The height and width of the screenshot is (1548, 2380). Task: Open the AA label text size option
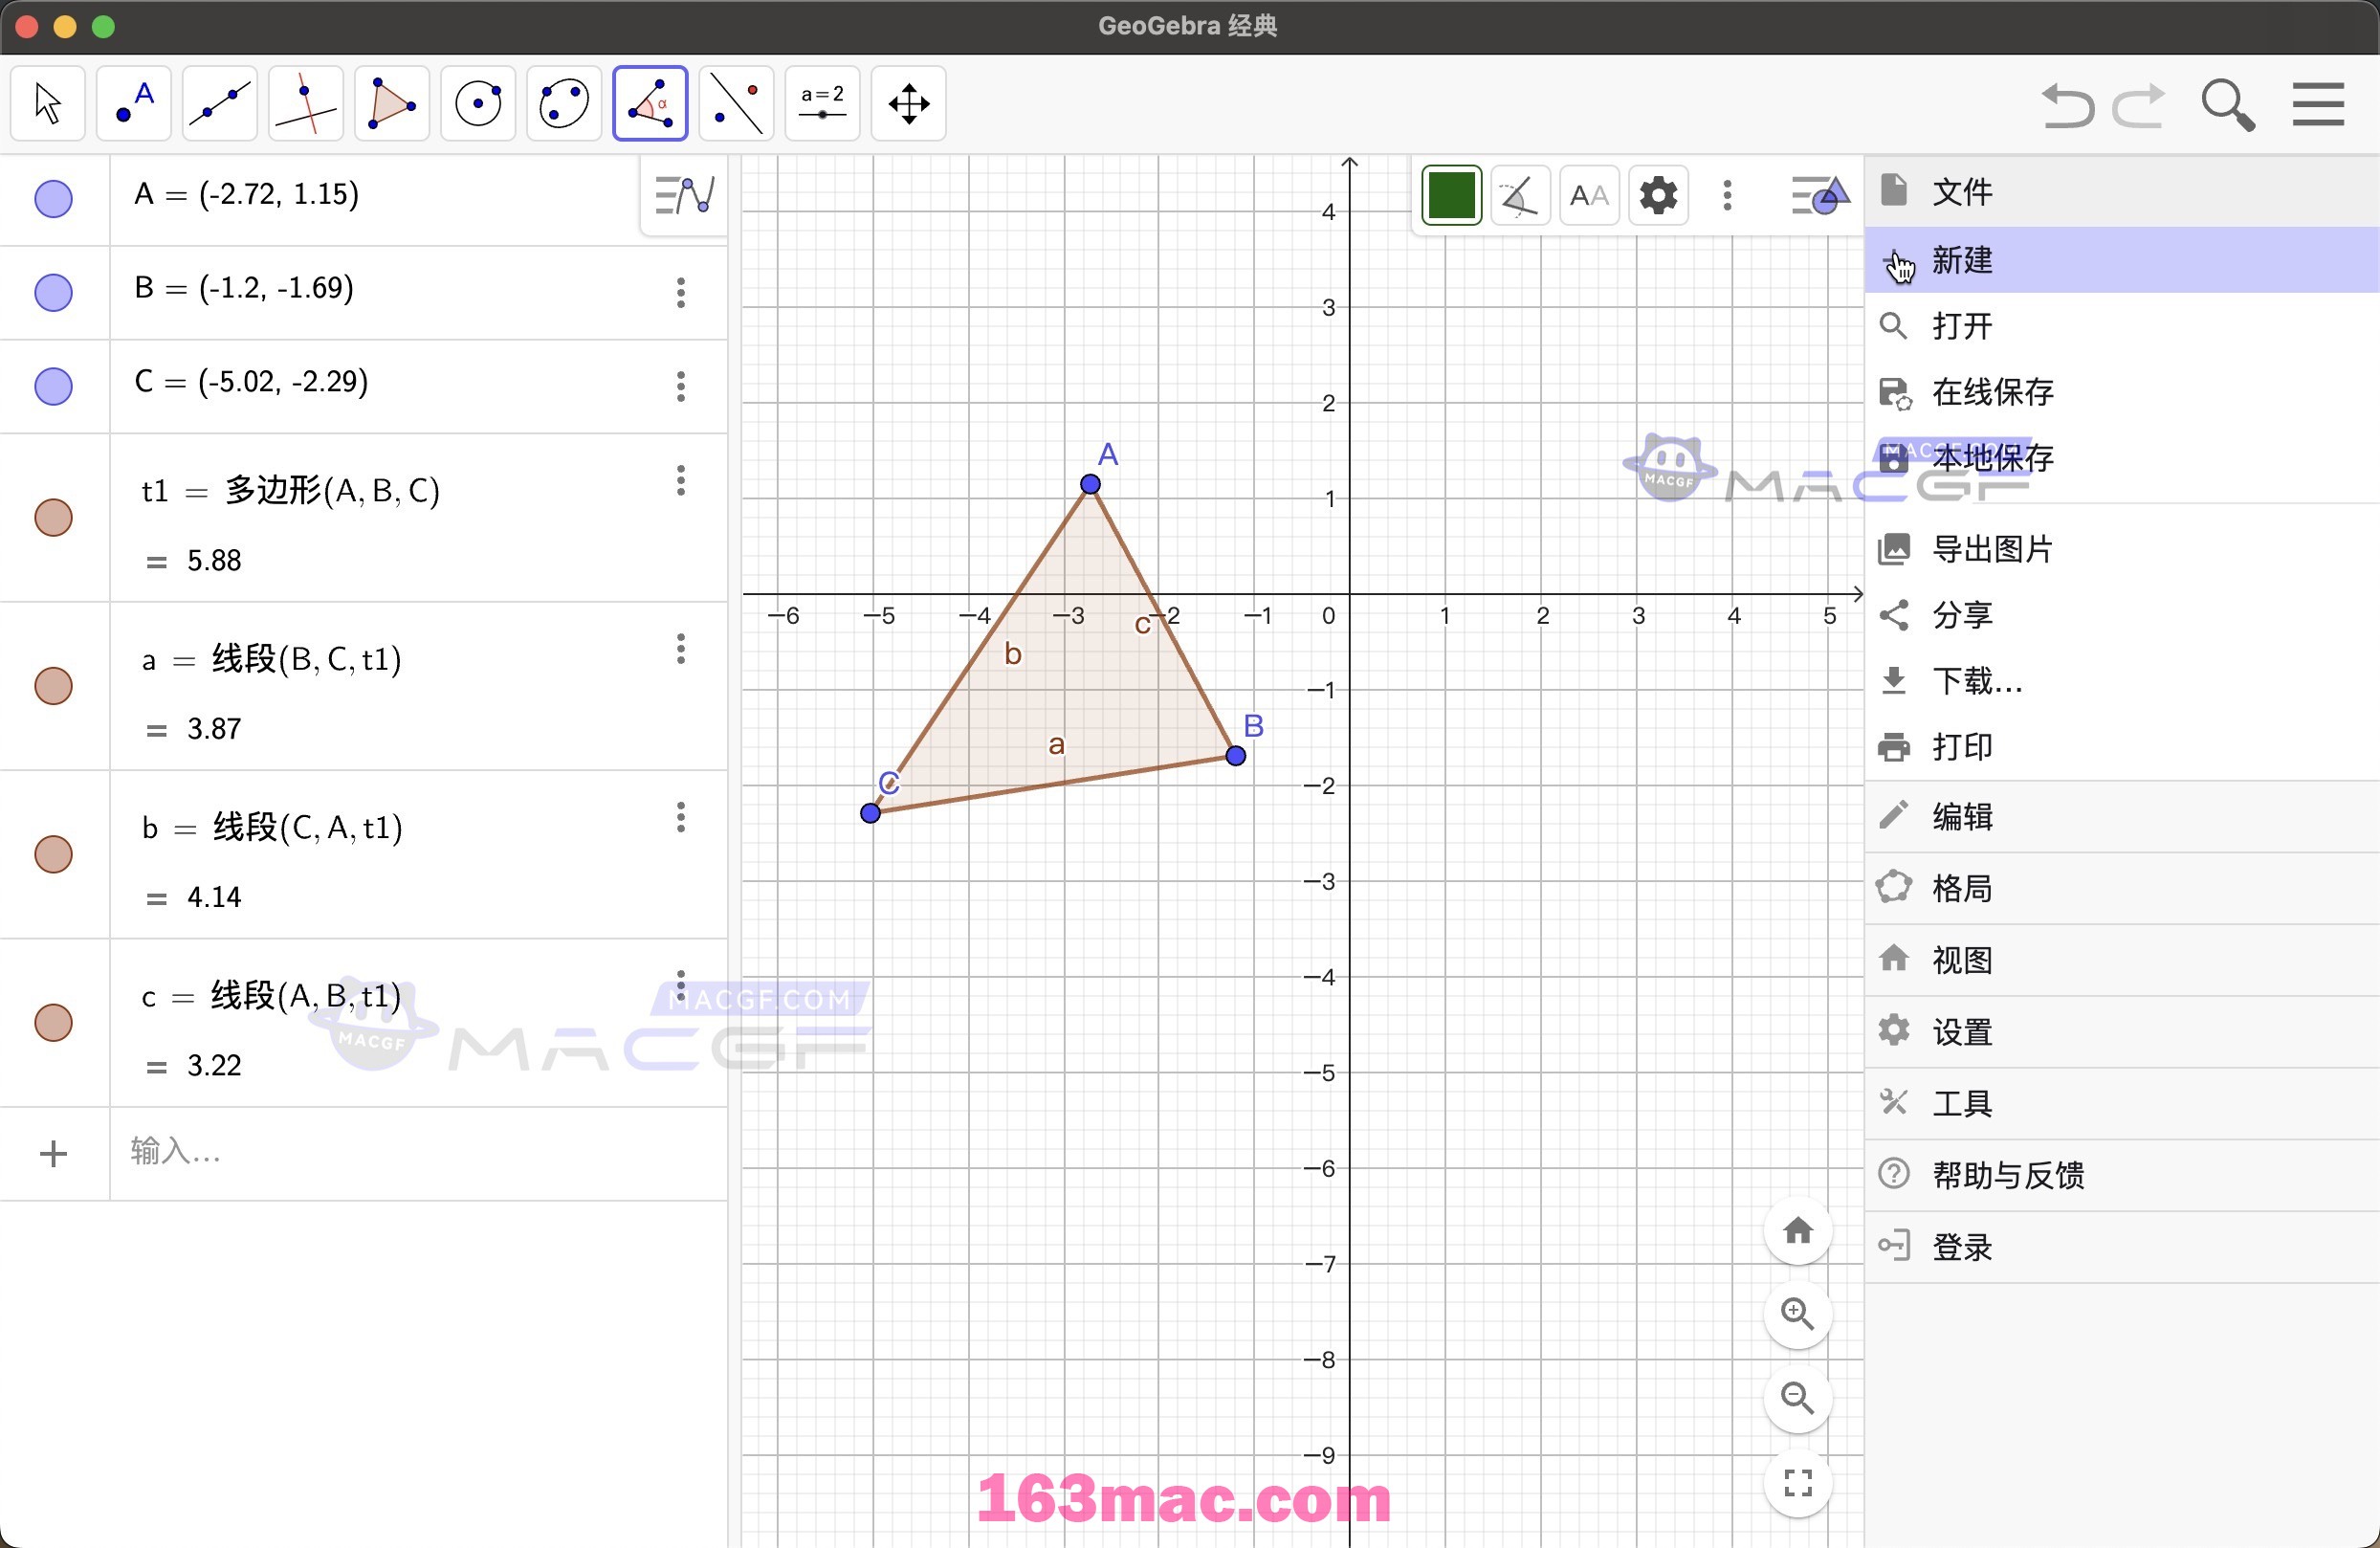[x=1589, y=195]
